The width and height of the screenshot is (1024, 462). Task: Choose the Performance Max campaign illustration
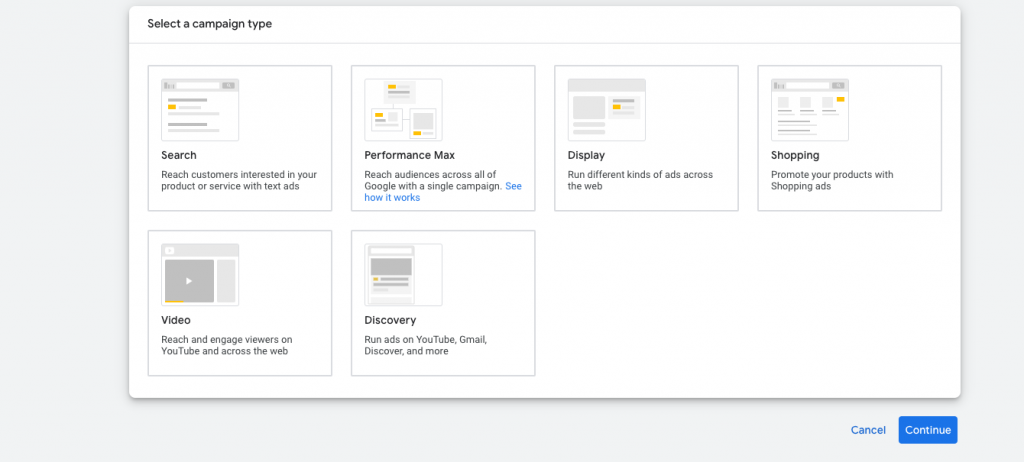(403, 110)
